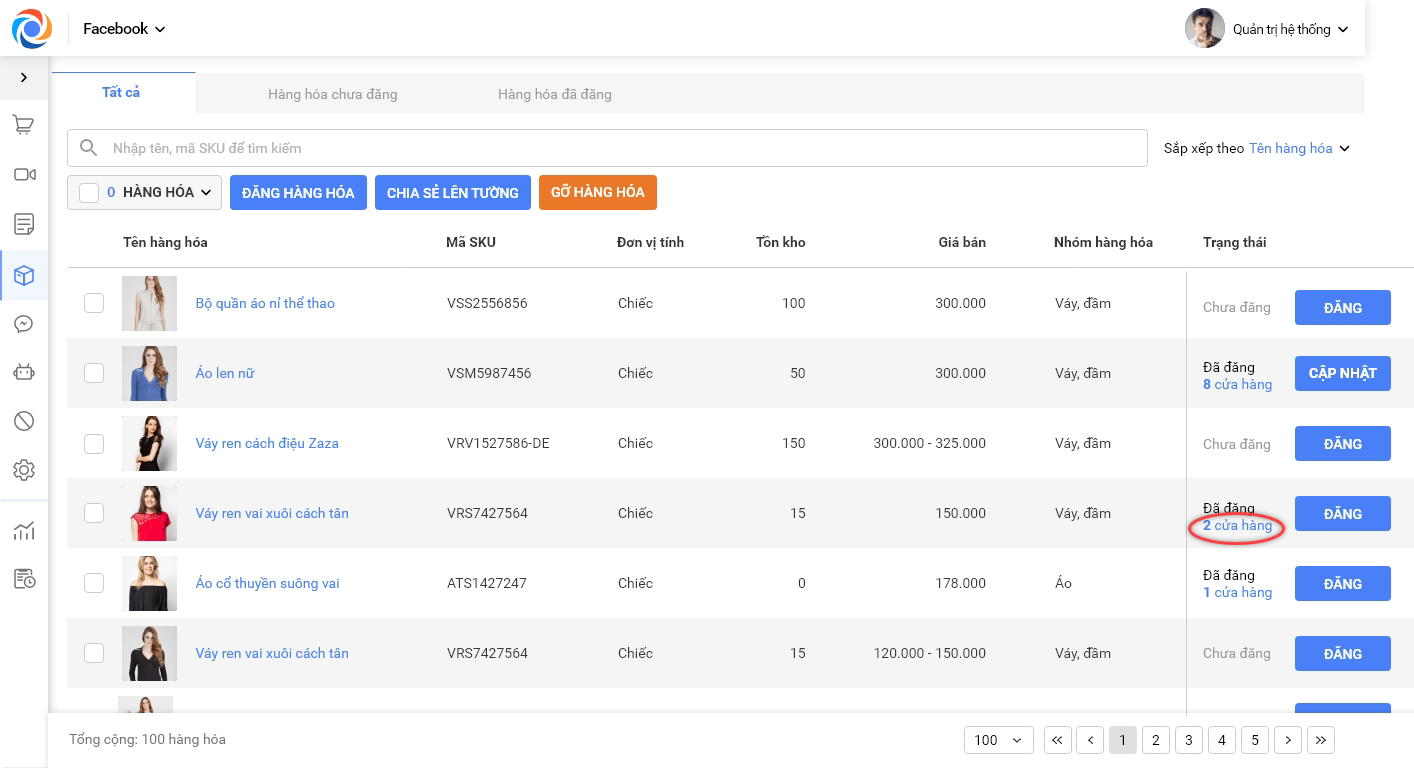Tick the checkbox for Áo len nữ

click(94, 373)
